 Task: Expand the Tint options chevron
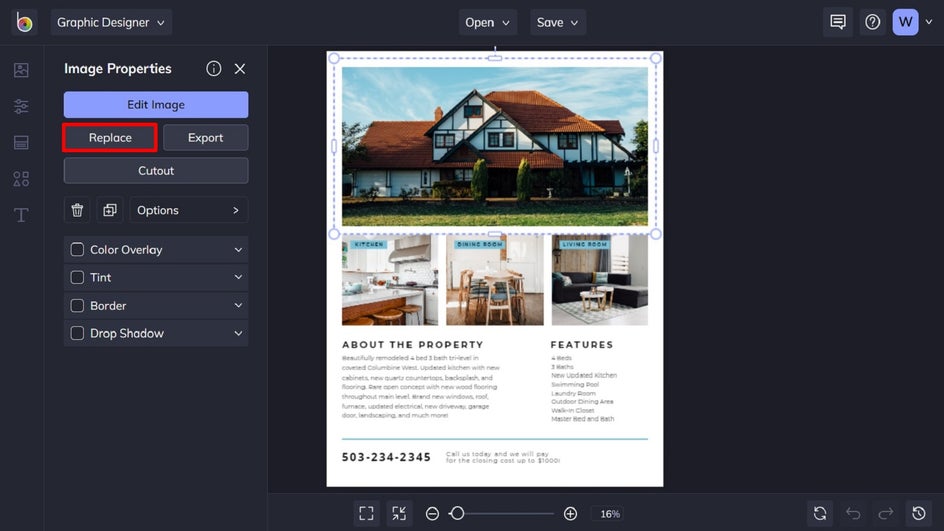click(238, 277)
